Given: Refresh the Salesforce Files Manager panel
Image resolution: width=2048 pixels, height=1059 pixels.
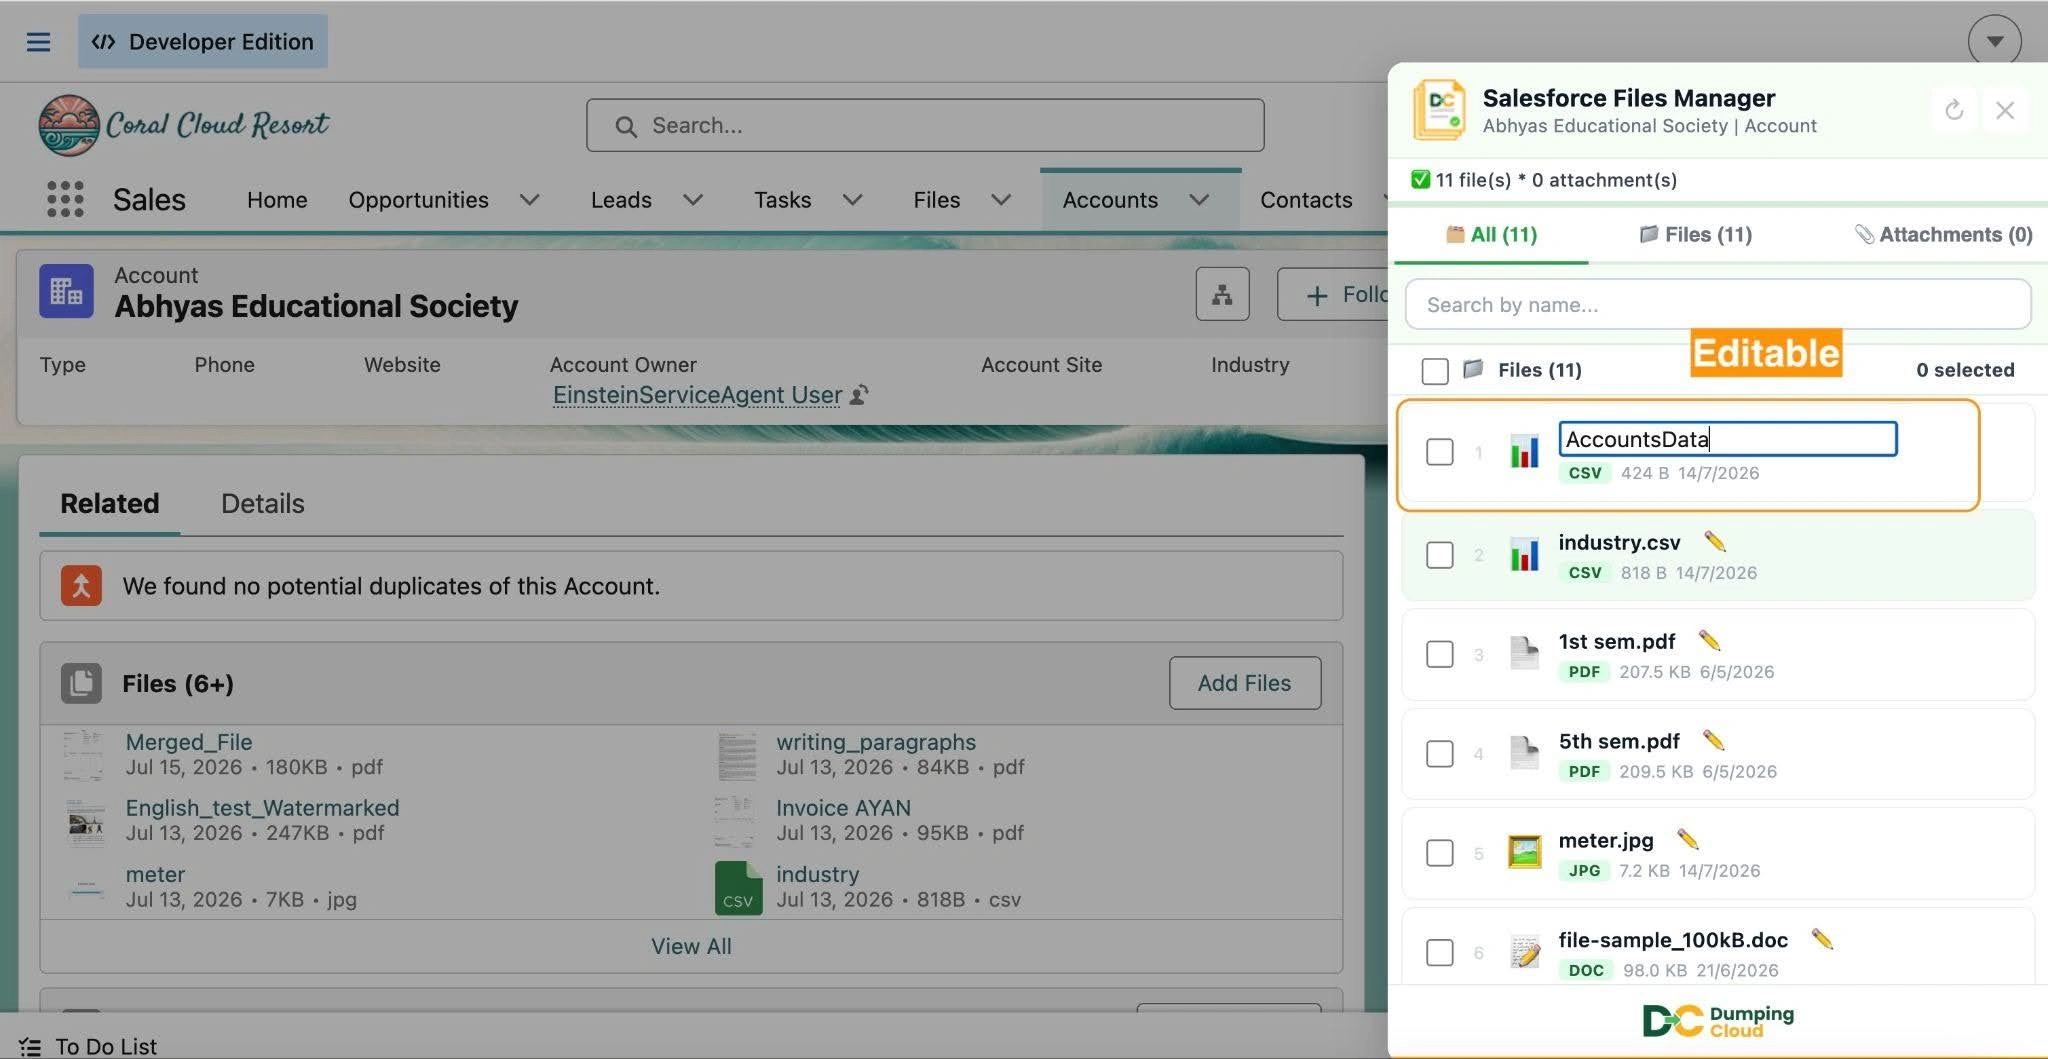Looking at the screenshot, I should (x=1954, y=110).
